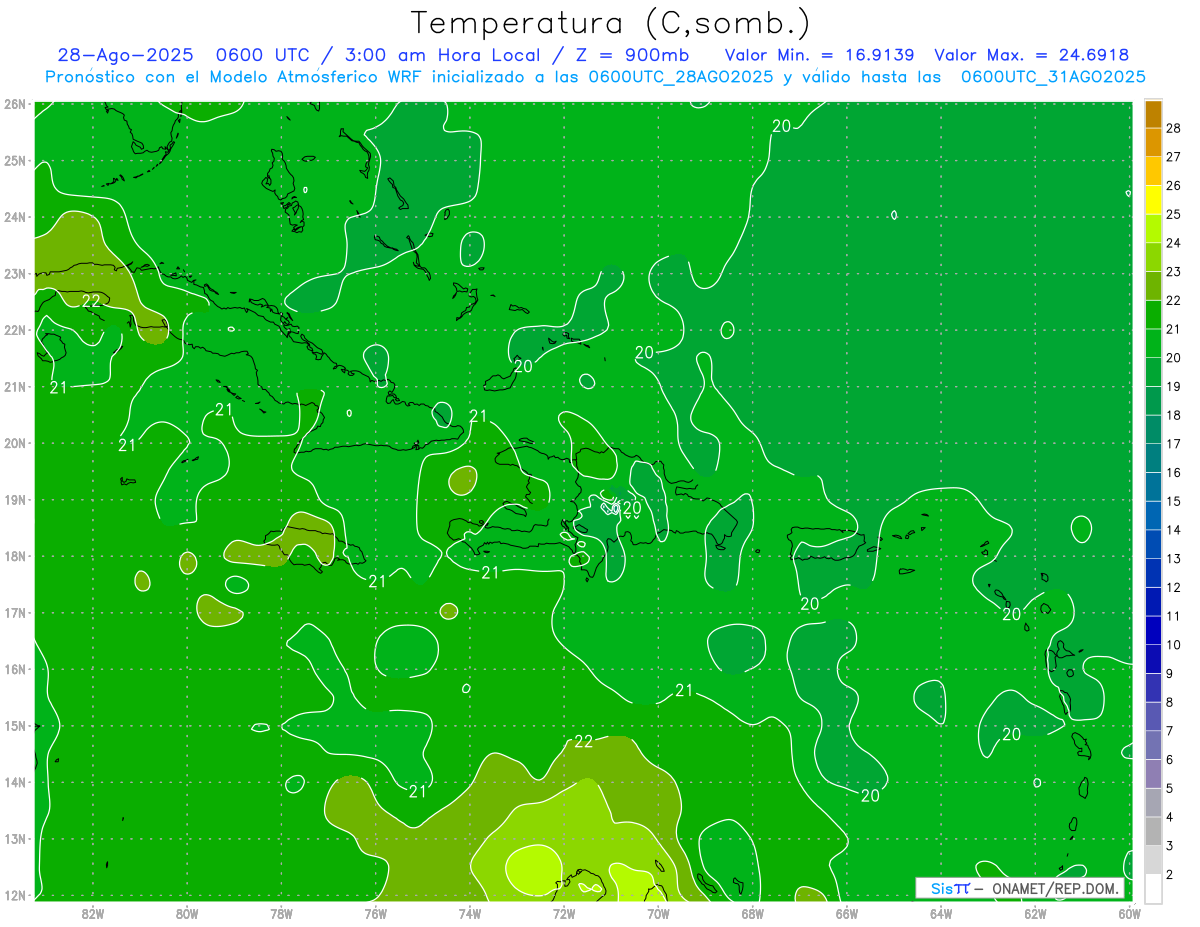Image resolution: width=1200 pixels, height=927 pixels.
Task: Click the "0600UTC_28AGO2025" initialization timestamp
Action: pos(680,77)
